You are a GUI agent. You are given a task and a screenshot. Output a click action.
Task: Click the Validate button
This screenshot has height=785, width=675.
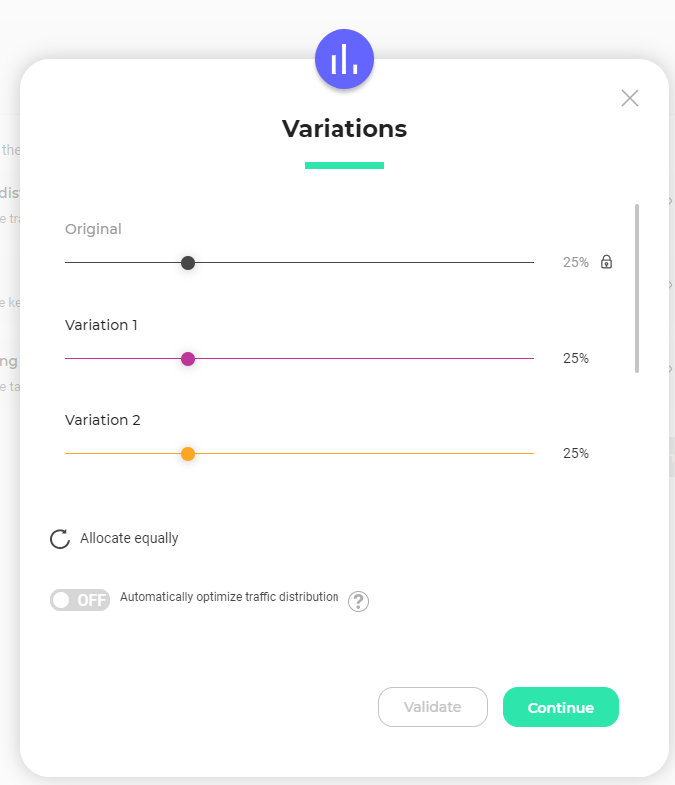(x=433, y=707)
